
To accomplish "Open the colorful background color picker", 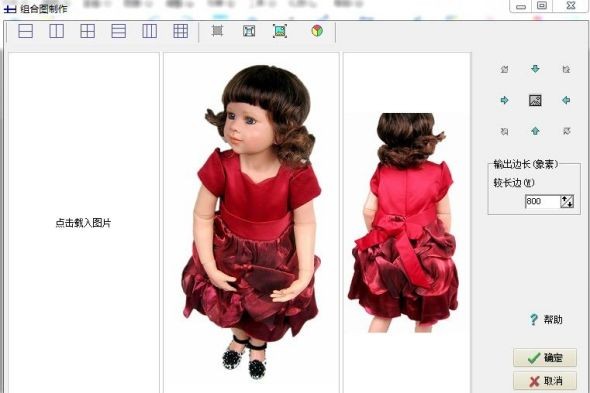I will (x=317, y=30).
